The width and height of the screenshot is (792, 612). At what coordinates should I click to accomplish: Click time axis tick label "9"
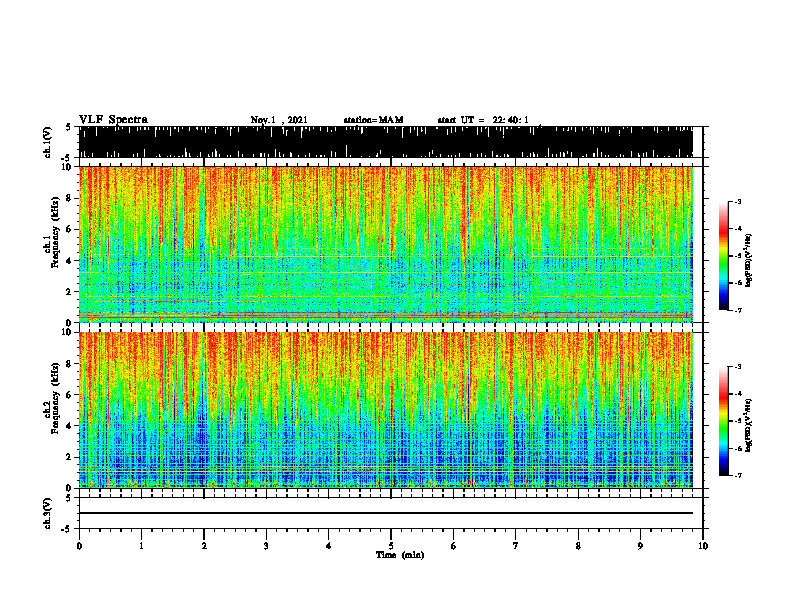[x=640, y=546]
